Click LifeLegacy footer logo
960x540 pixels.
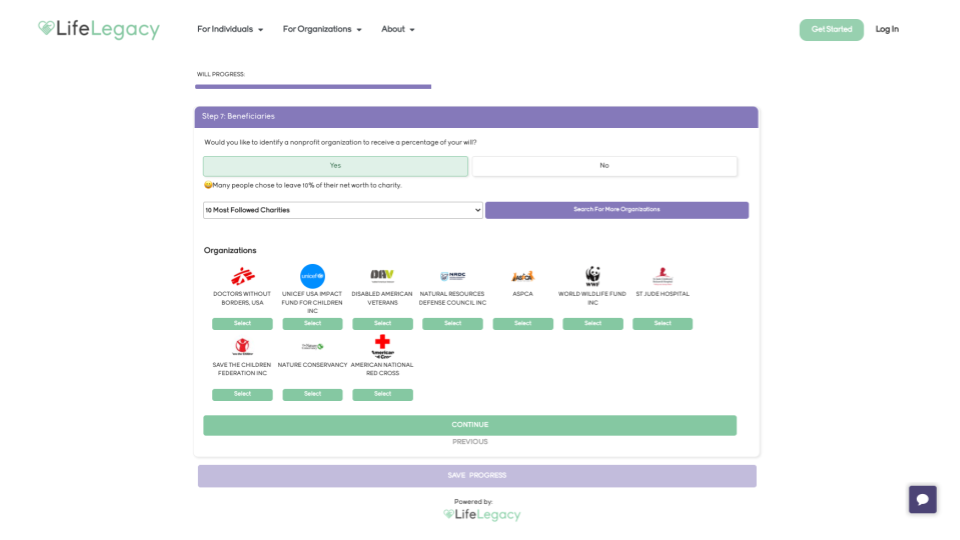pos(482,514)
